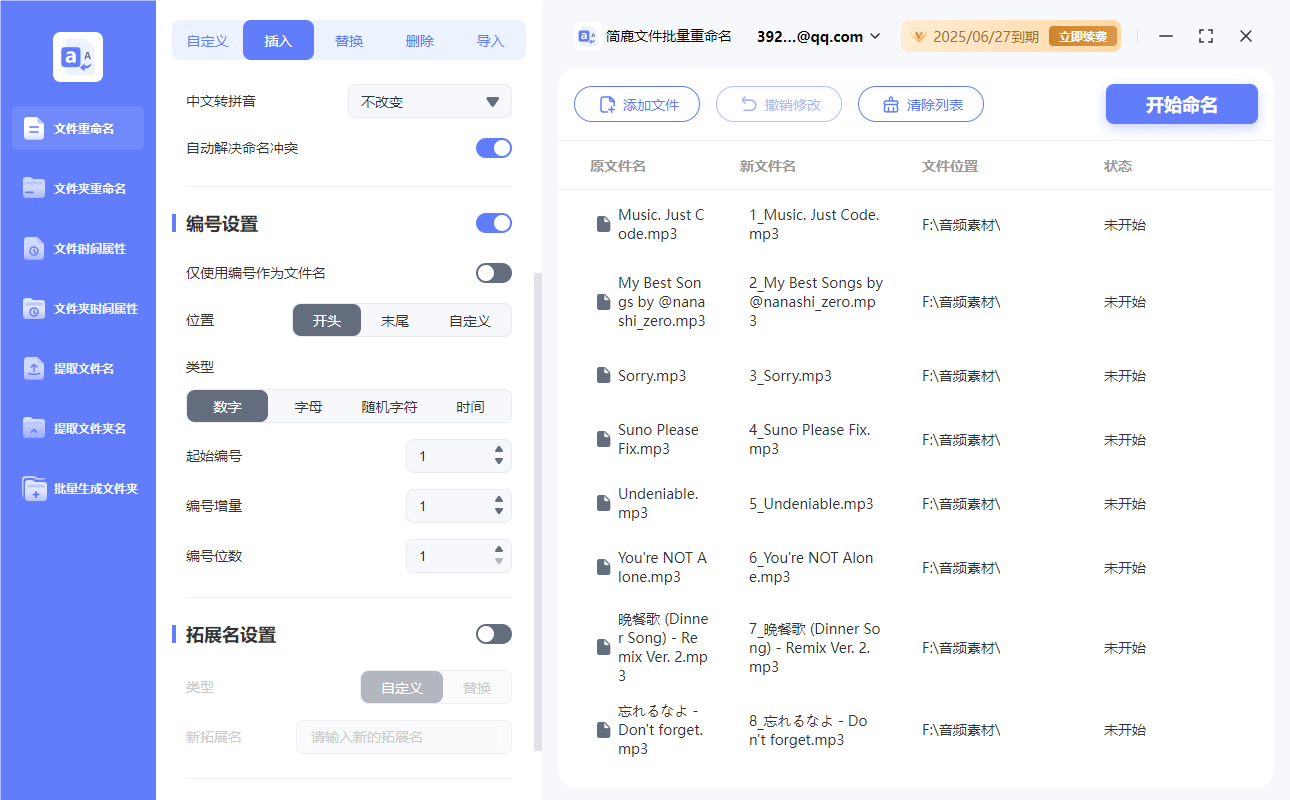Click the 新拓展名 input field
1290x800 pixels.
coord(403,736)
